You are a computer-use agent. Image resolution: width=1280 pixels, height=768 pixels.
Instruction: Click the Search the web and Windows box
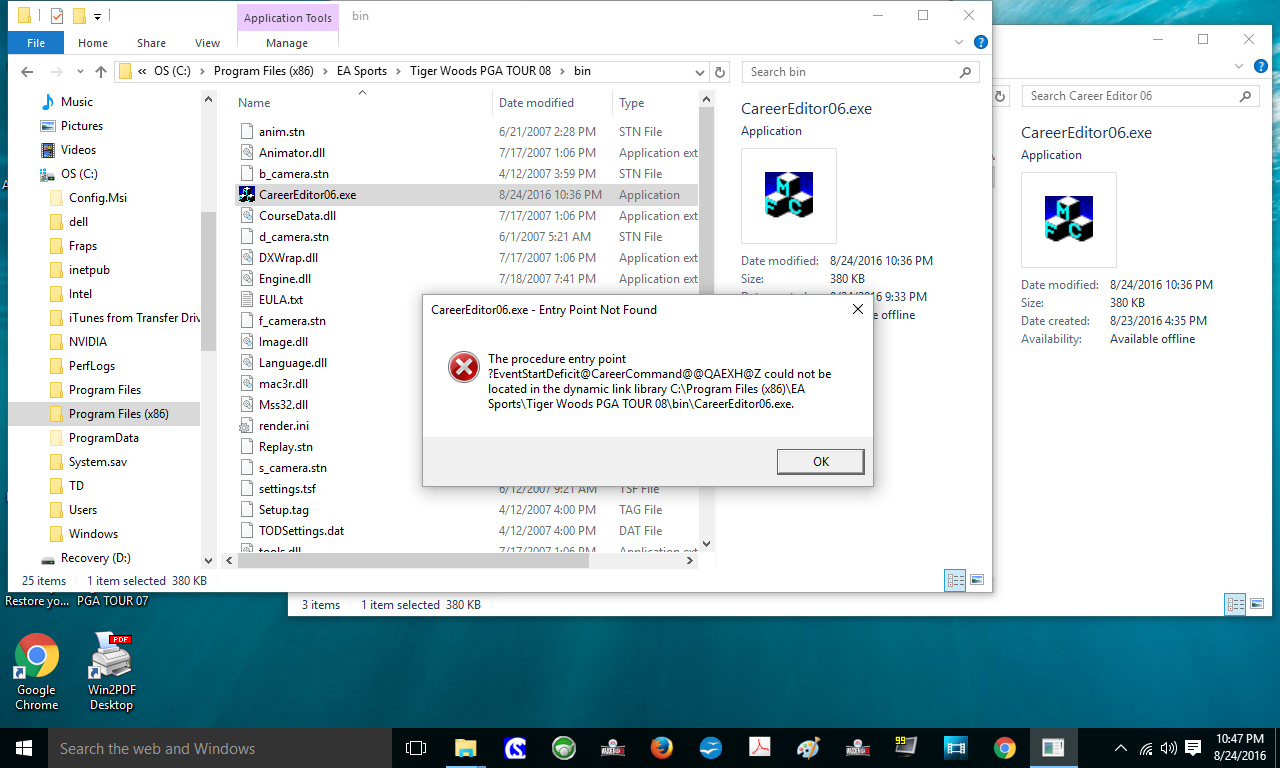point(220,748)
